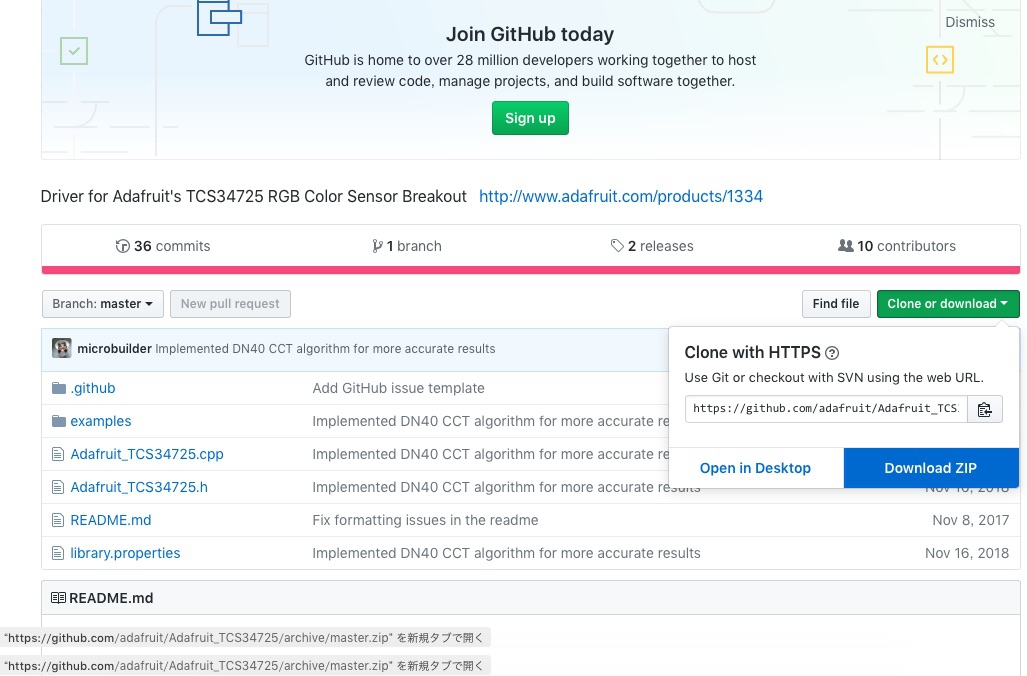Open README.md in the file list
The image size is (1027, 676).
coord(111,520)
